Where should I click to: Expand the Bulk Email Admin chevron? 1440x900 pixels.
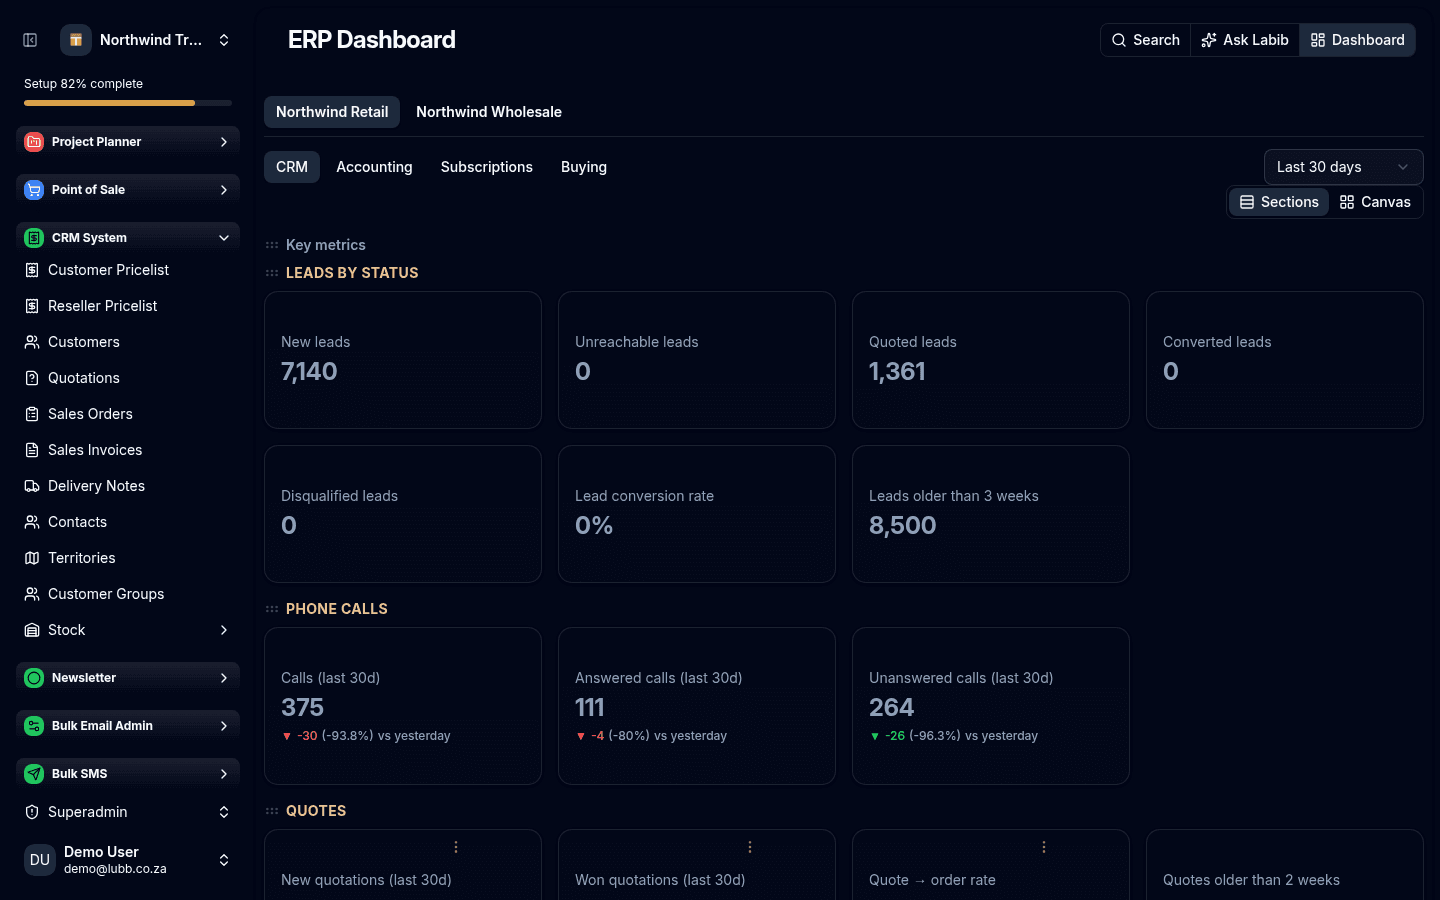224,726
